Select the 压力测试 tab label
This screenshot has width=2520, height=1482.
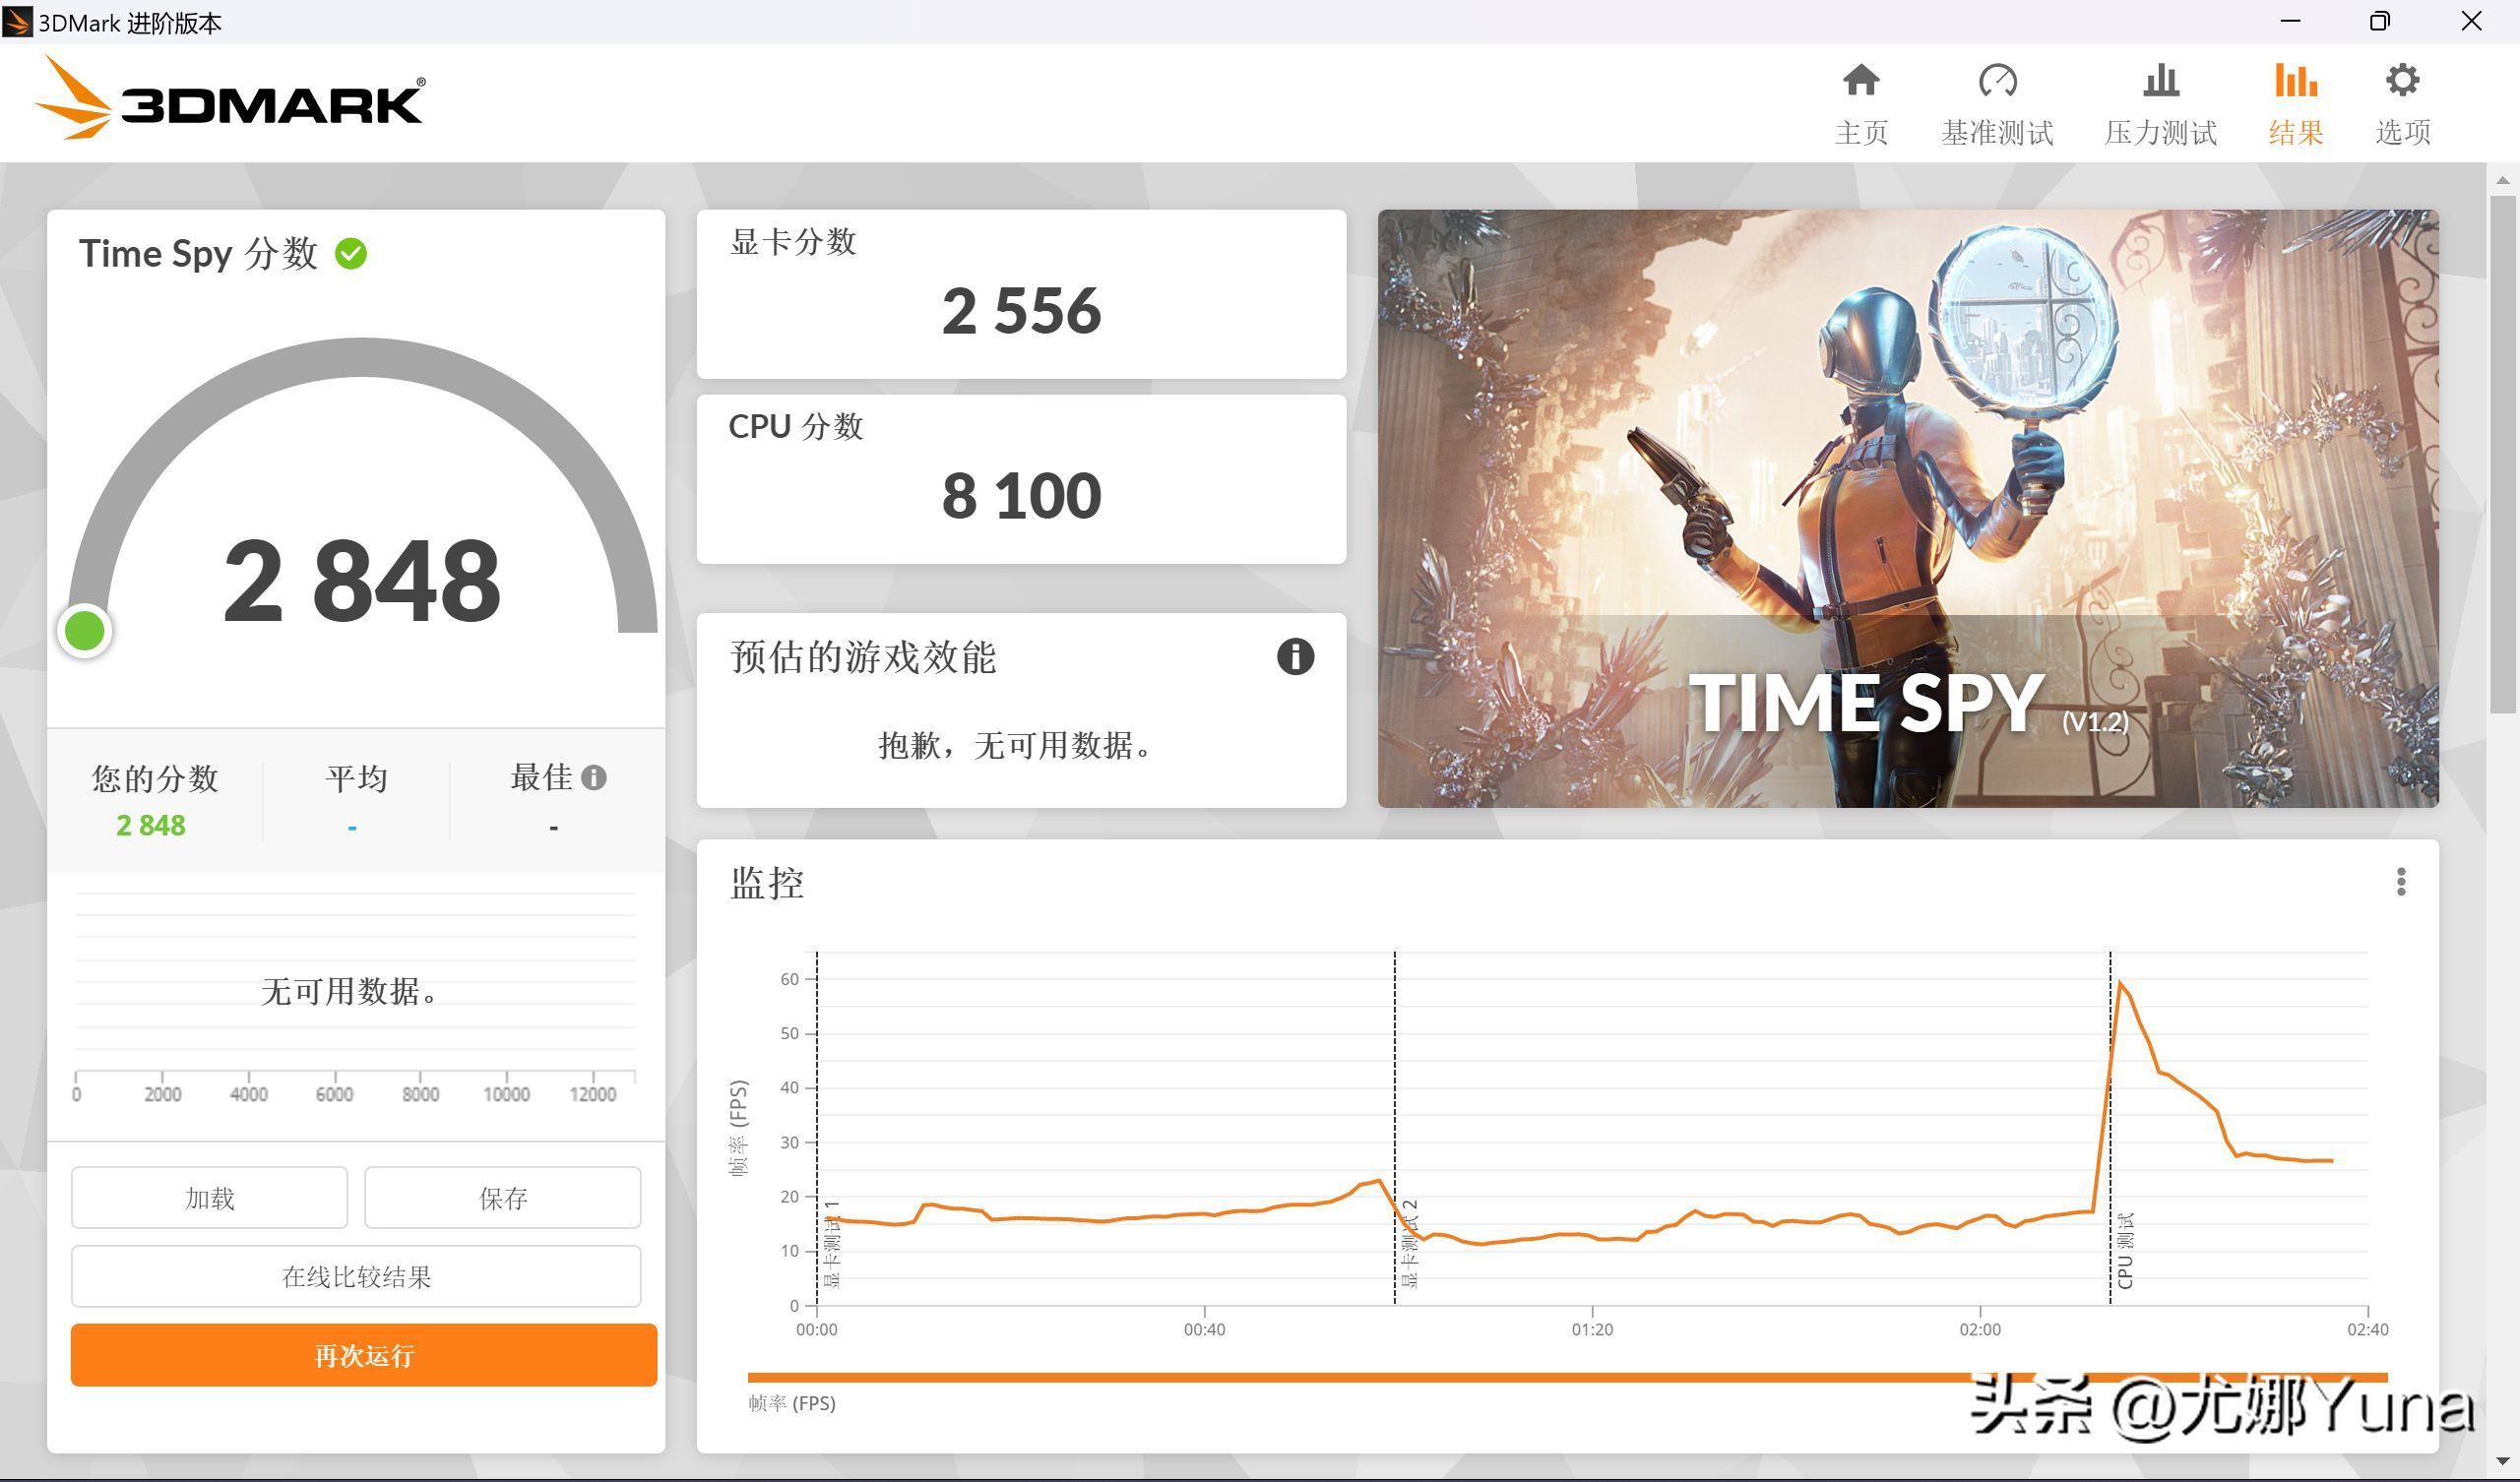(2161, 132)
